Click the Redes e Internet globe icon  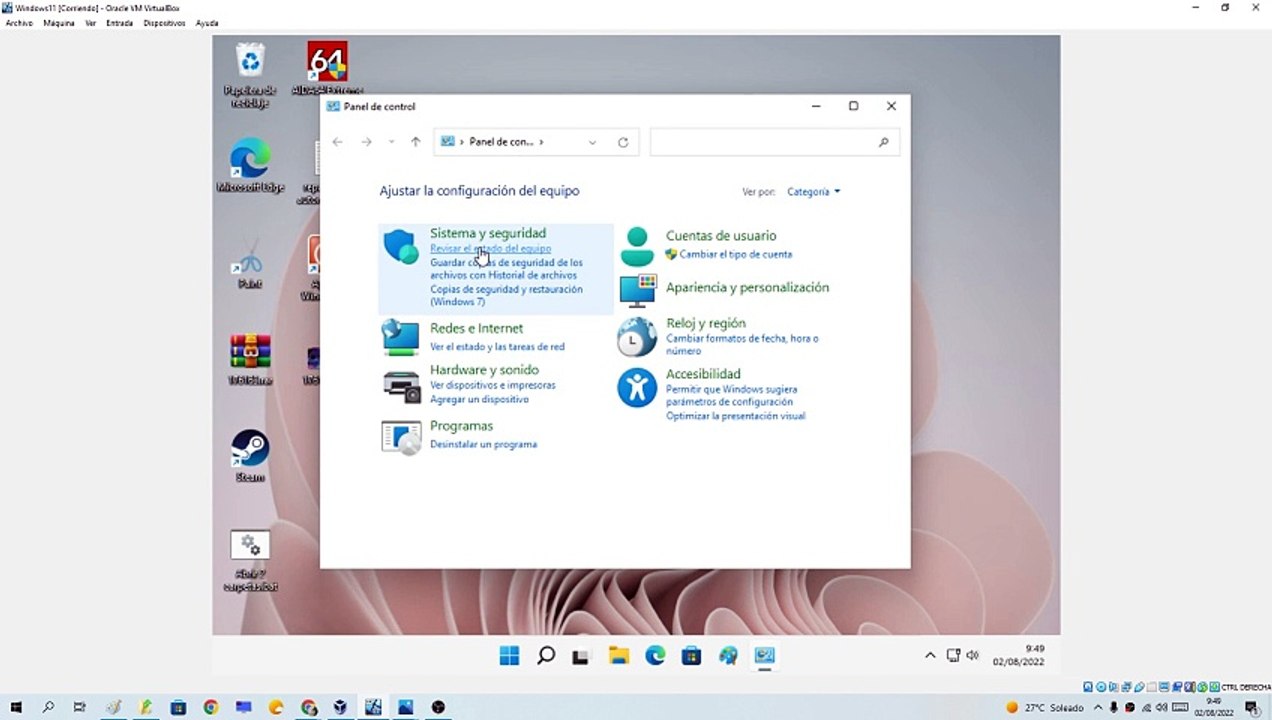tap(401, 338)
